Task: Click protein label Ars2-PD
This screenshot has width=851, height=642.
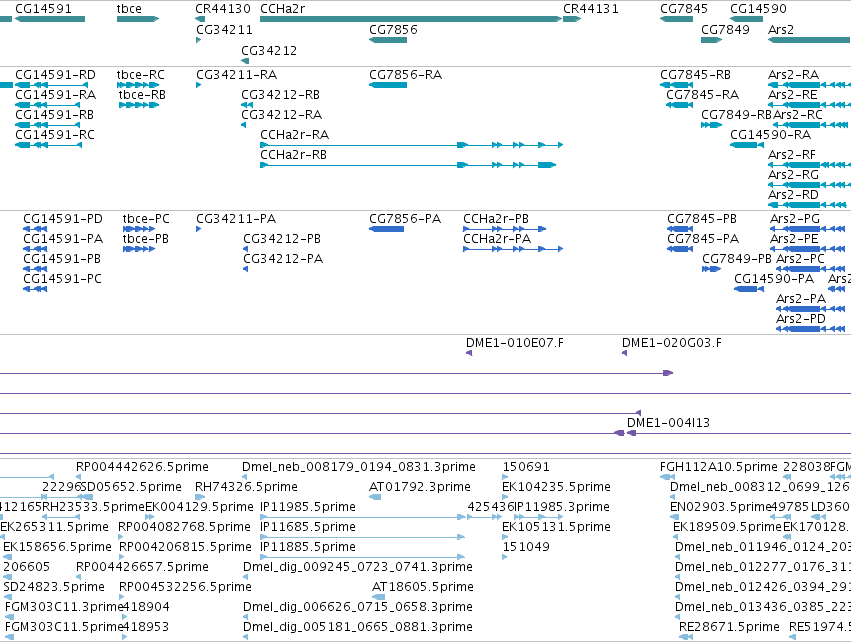Action: click(801, 319)
